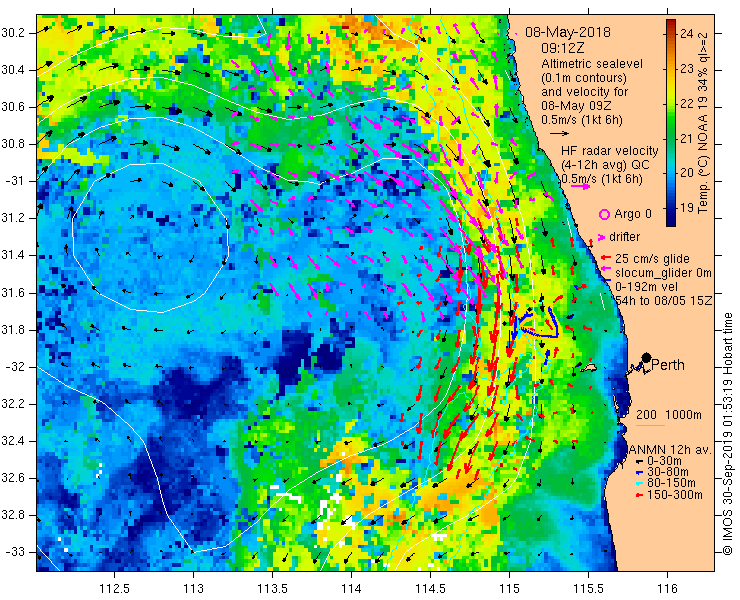This screenshot has height=600, width=740.
Task: Click the colorbar tick label 23
Action: coord(687,69)
